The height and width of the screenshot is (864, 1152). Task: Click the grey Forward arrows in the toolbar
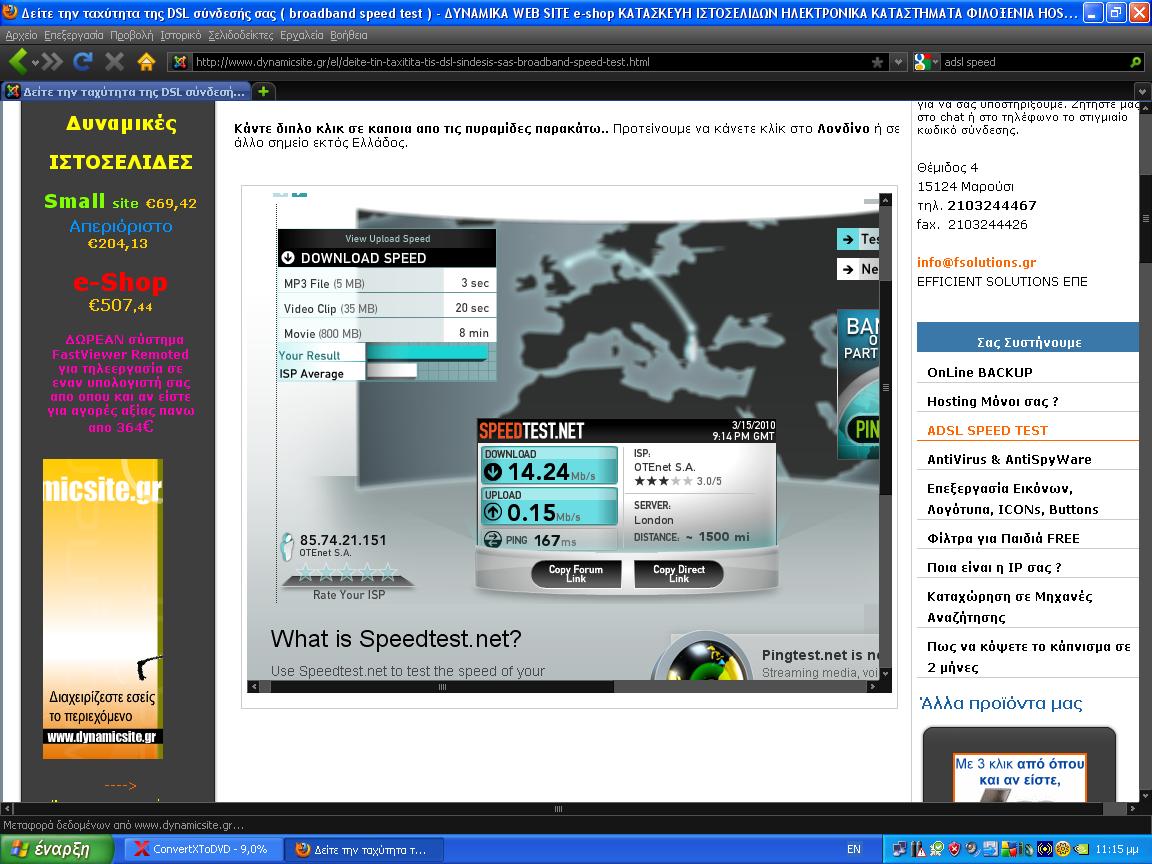tap(53, 62)
